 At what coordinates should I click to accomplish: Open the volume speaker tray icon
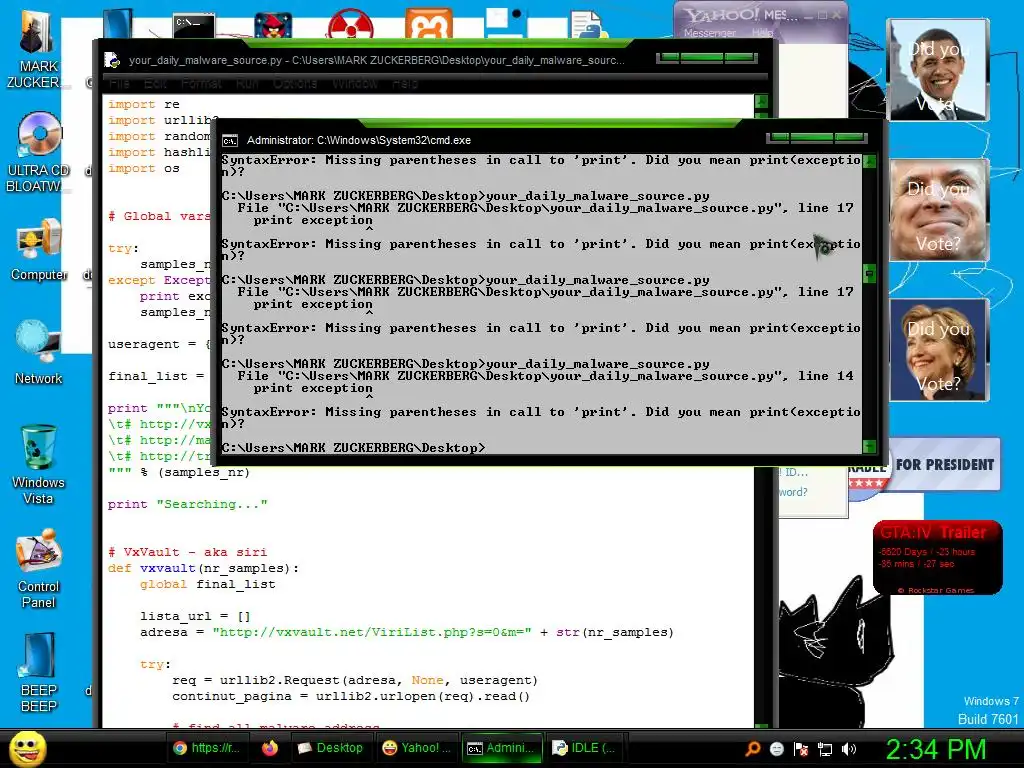(x=849, y=749)
